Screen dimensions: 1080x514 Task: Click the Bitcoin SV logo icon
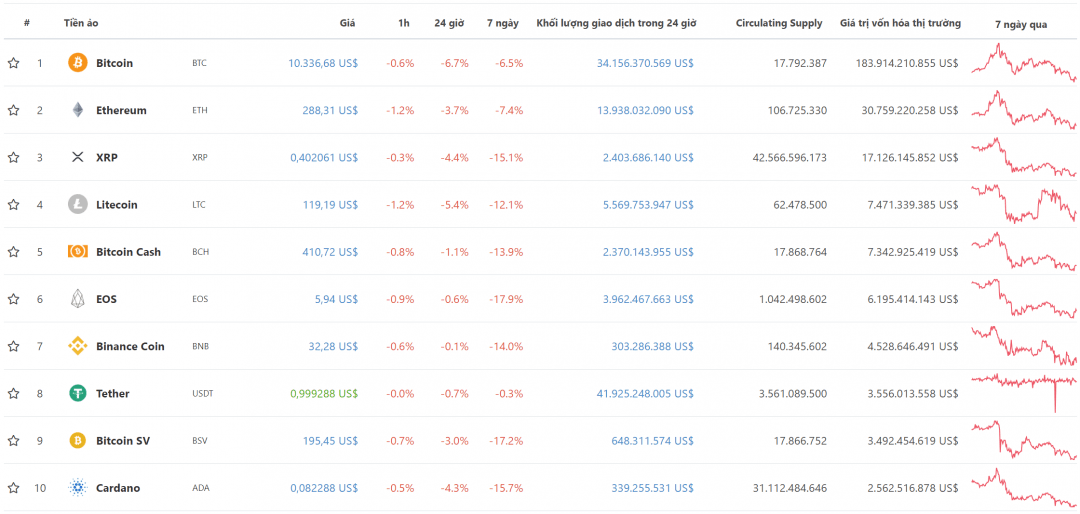pos(78,440)
